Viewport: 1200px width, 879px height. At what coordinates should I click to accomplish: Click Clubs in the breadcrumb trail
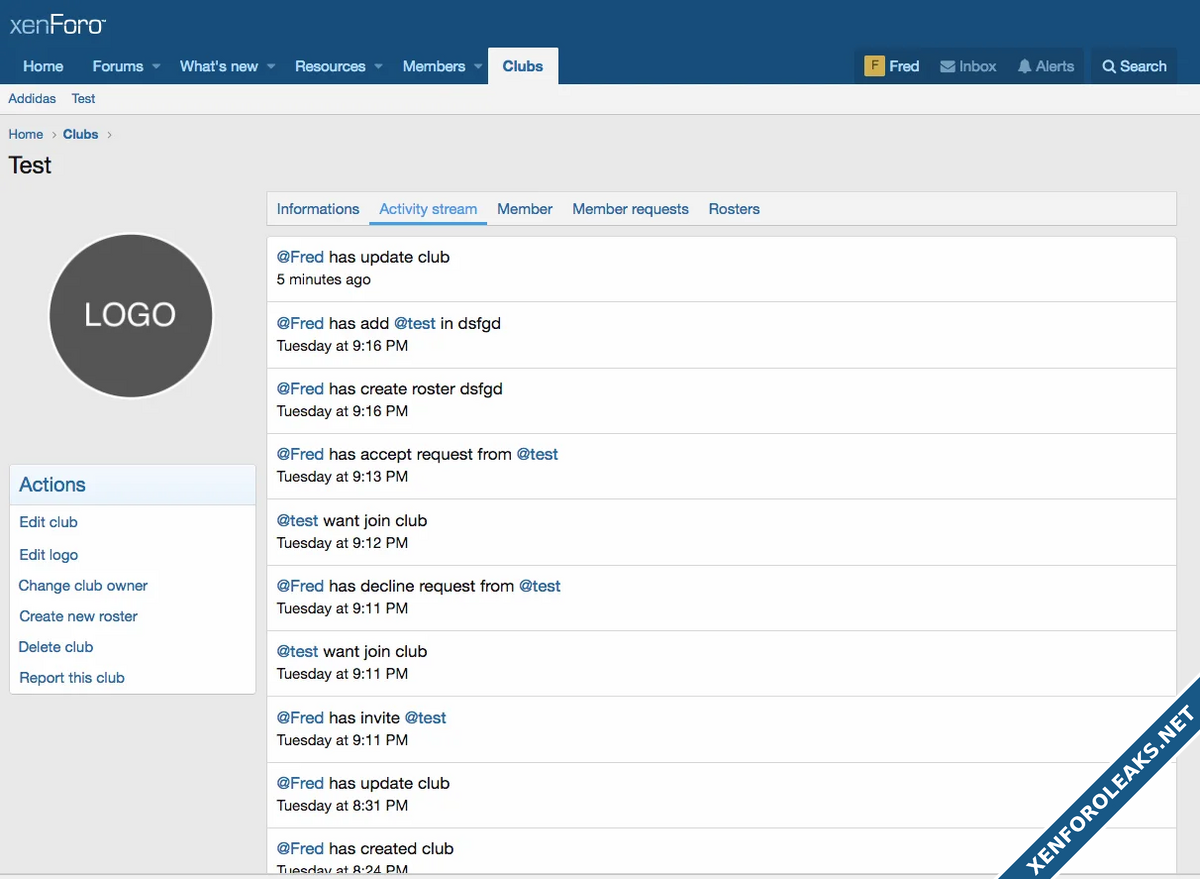coord(81,134)
